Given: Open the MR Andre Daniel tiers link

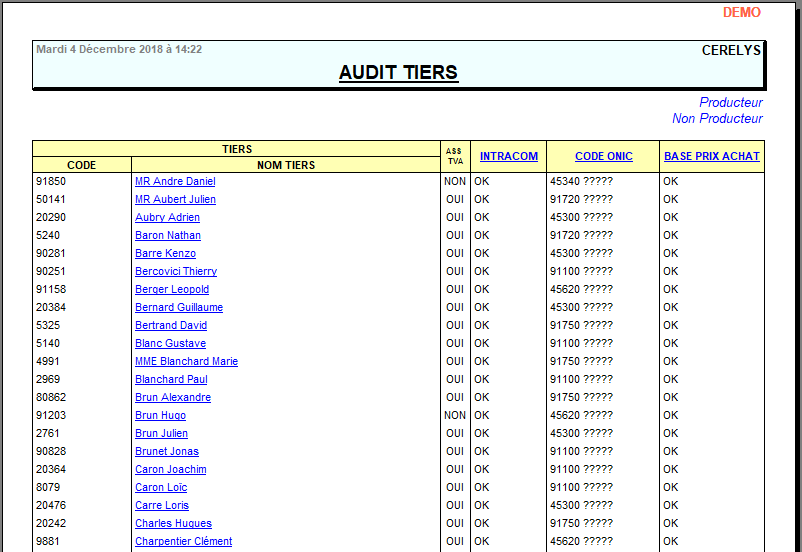Looking at the screenshot, I should point(175,182).
